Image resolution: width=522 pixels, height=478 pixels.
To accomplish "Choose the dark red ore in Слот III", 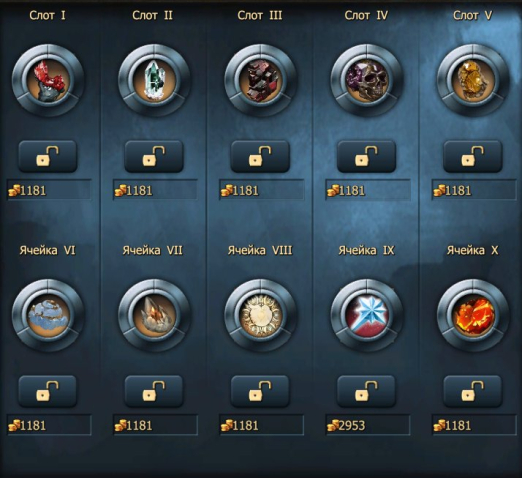I will [x=260, y=80].
